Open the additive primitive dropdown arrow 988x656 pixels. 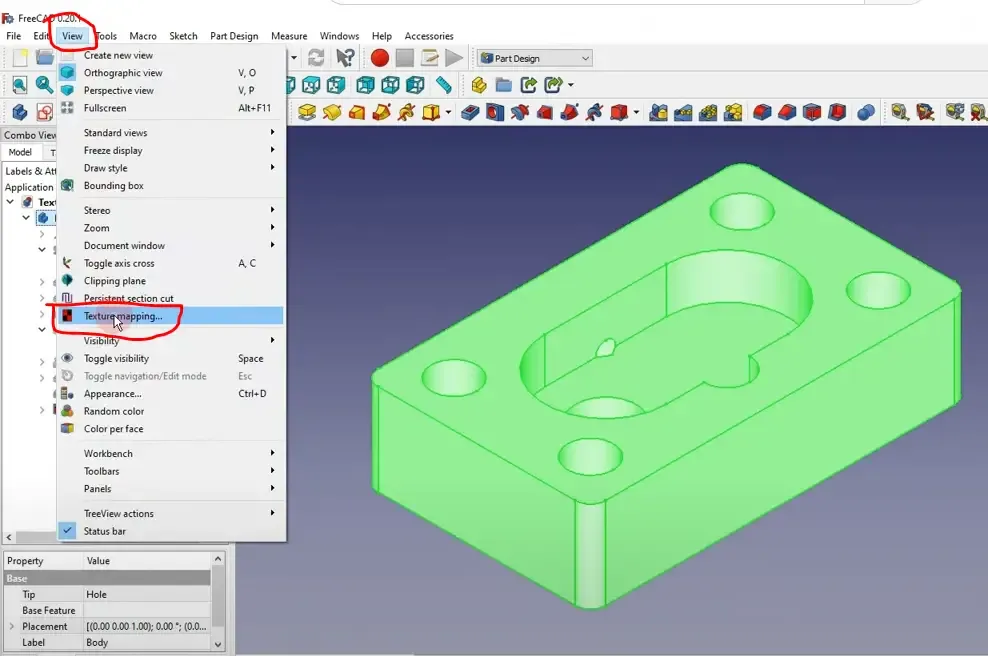point(448,113)
